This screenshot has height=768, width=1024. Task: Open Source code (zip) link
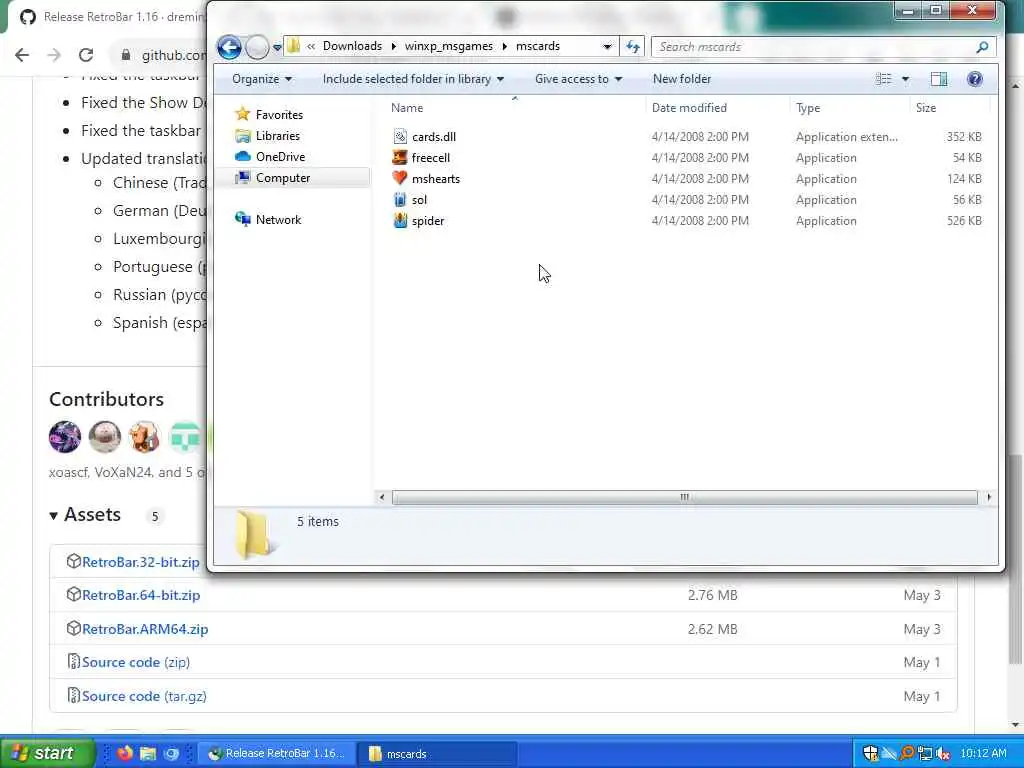coord(136,662)
